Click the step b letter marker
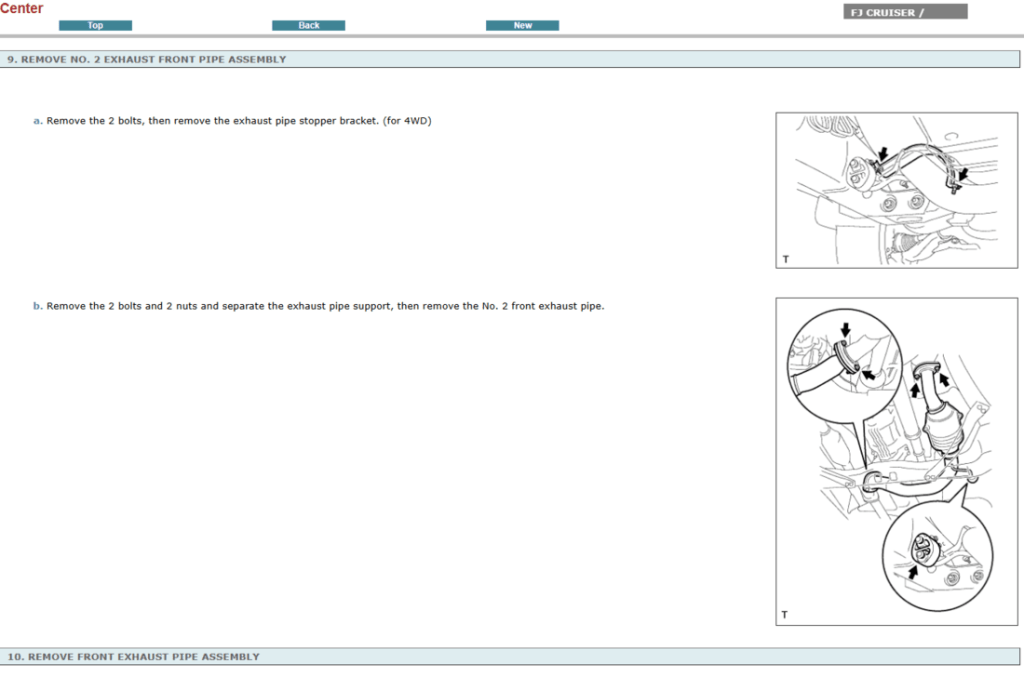 37,306
